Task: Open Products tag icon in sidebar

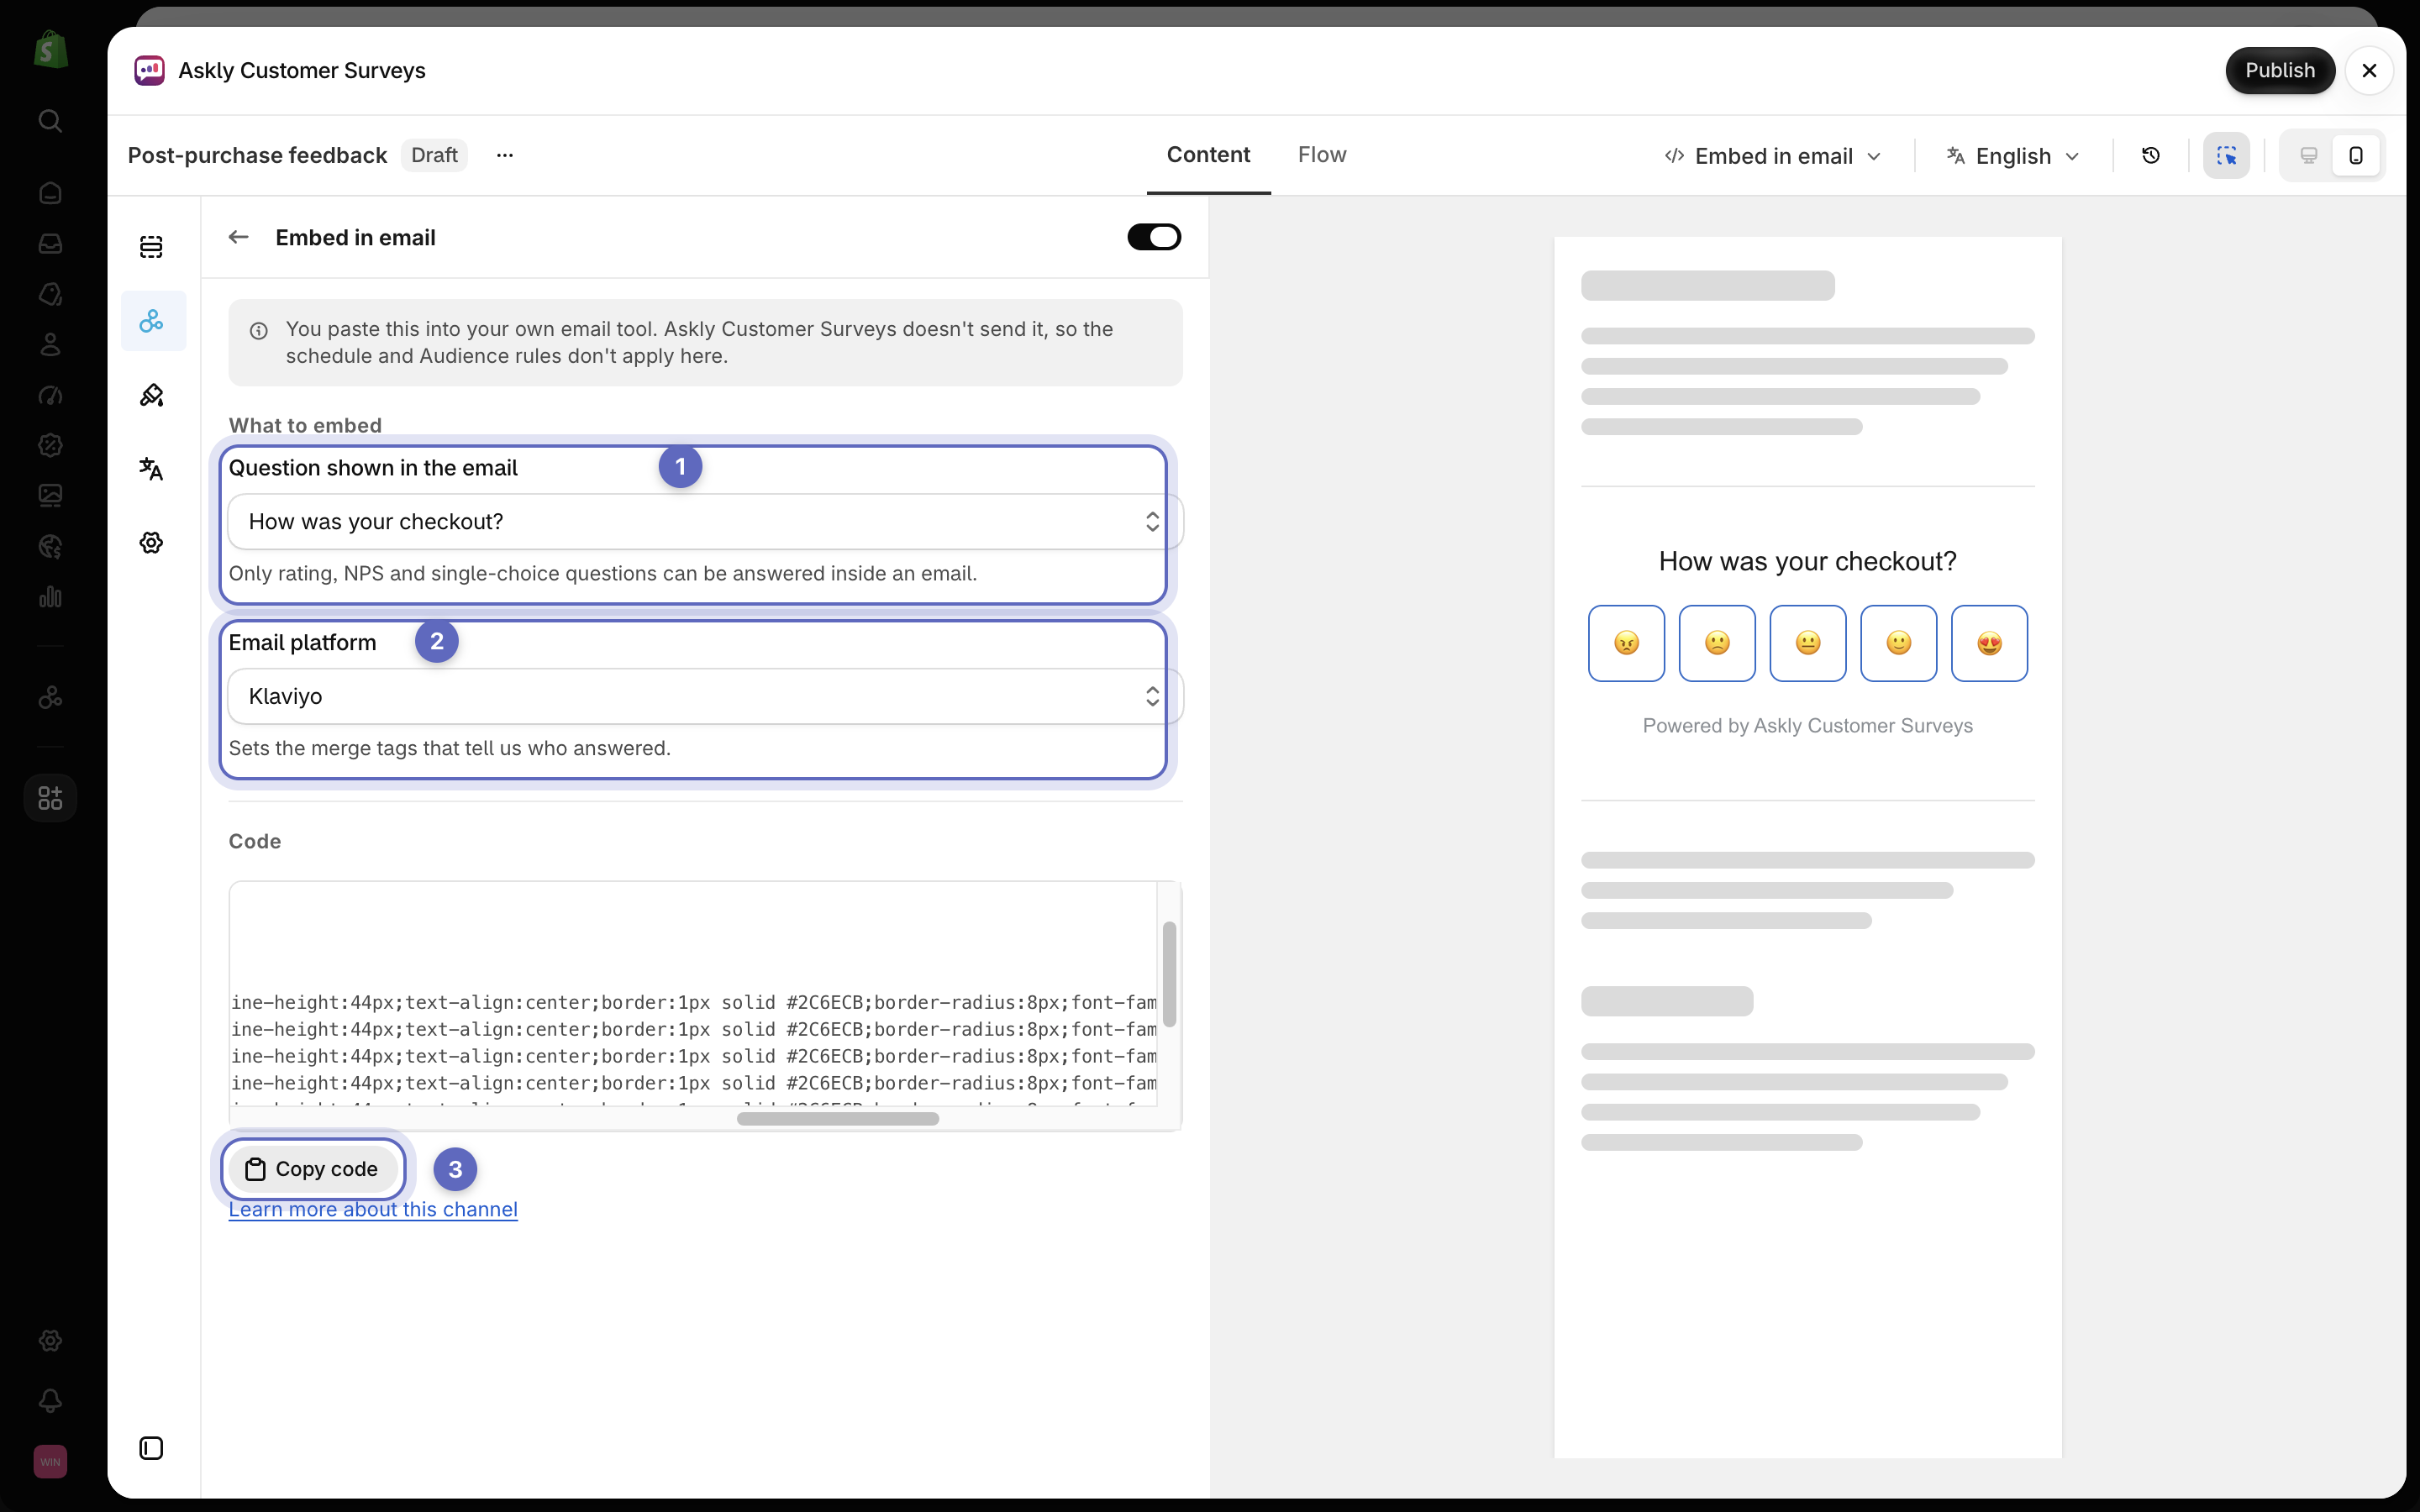Action: tap(50, 294)
